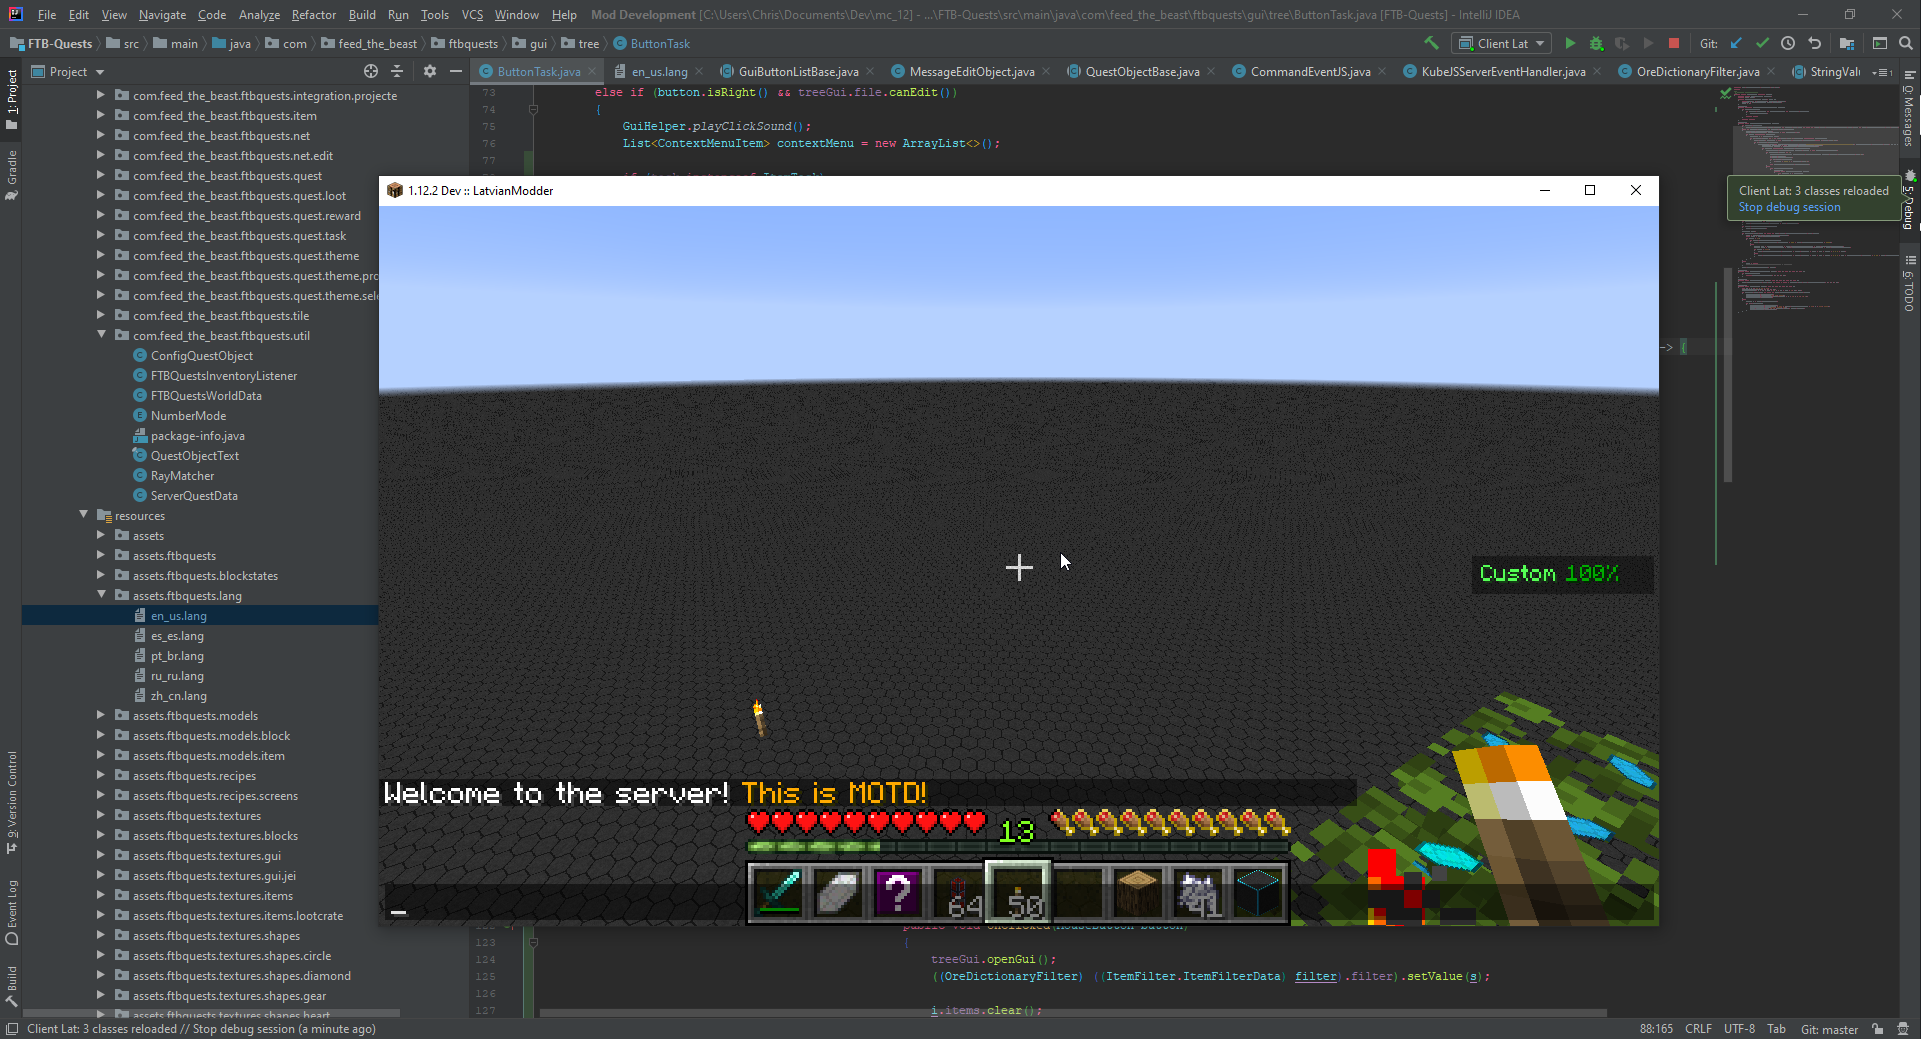This screenshot has width=1921, height=1039.
Task: Commit changes with Git green checkmark
Action: (x=1762, y=43)
